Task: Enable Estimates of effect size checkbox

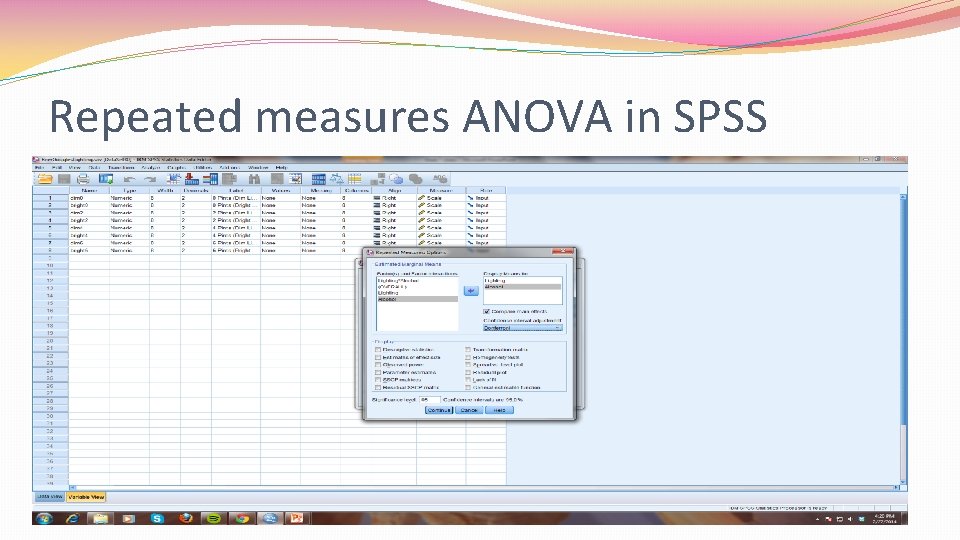Action: [378, 357]
